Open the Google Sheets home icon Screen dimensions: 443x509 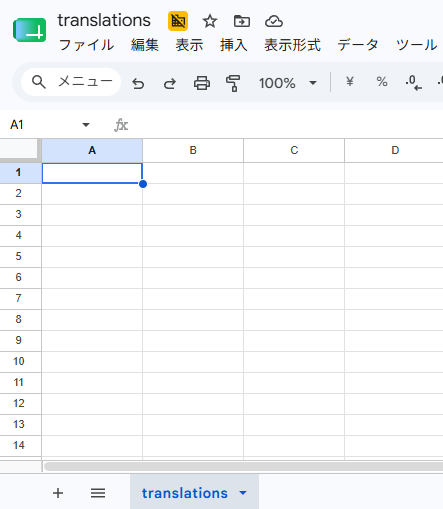click(29, 30)
